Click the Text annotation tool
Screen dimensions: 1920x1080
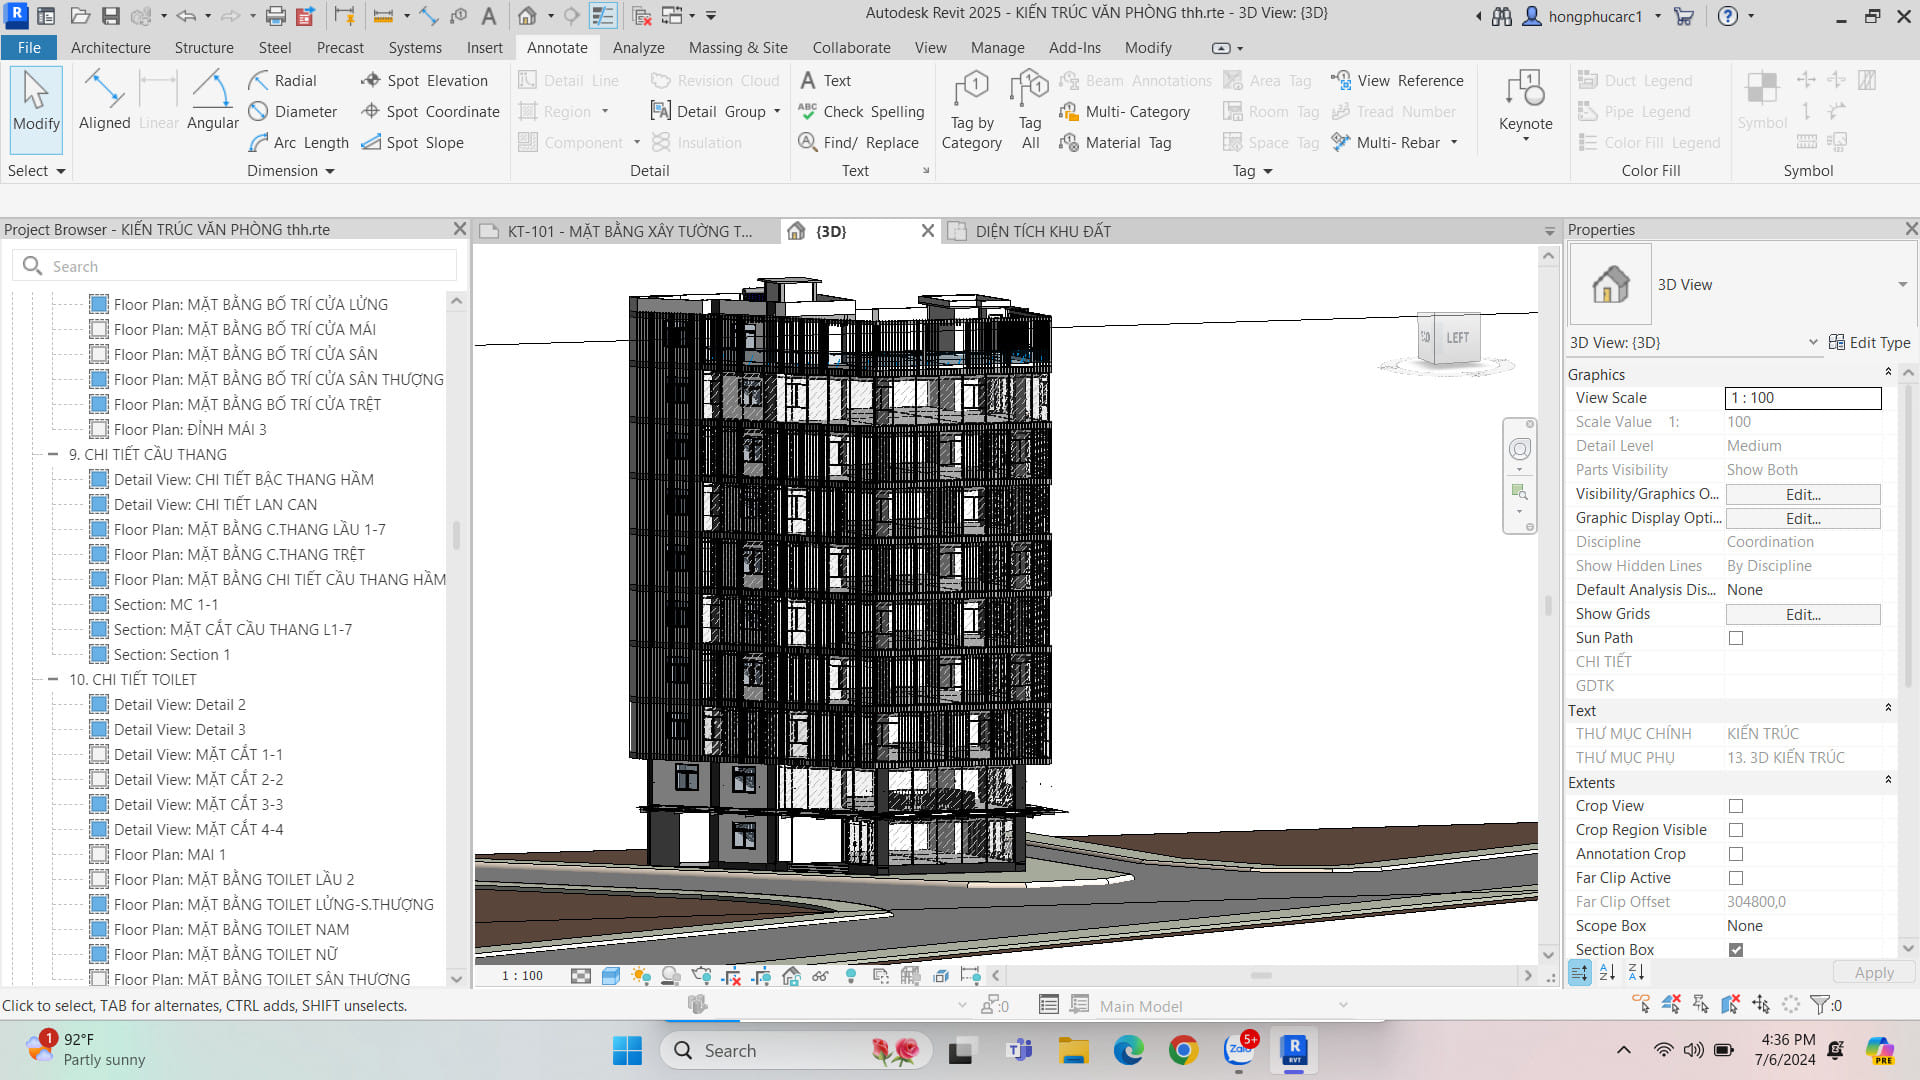click(825, 80)
